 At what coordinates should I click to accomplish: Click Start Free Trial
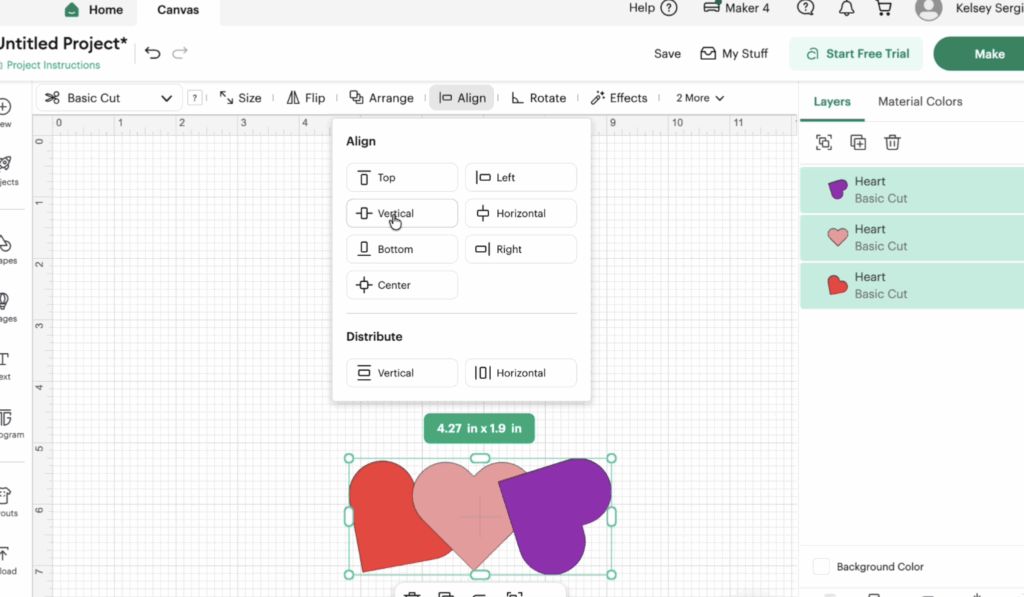[856, 54]
